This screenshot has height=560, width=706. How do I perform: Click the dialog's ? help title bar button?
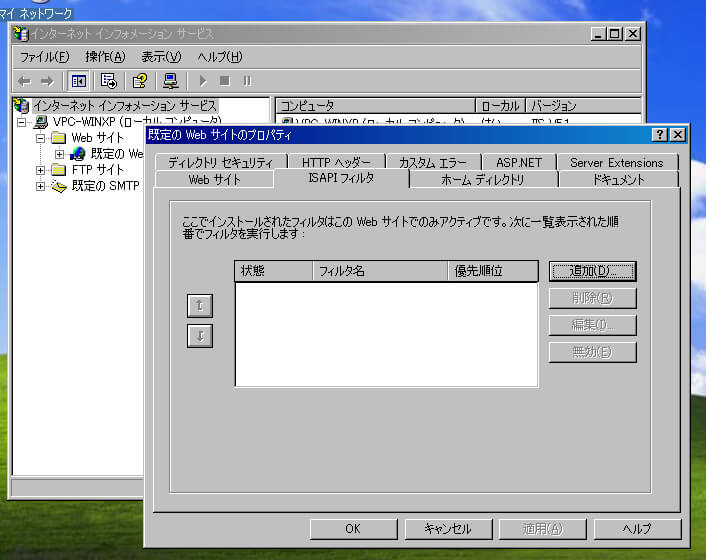[x=660, y=135]
